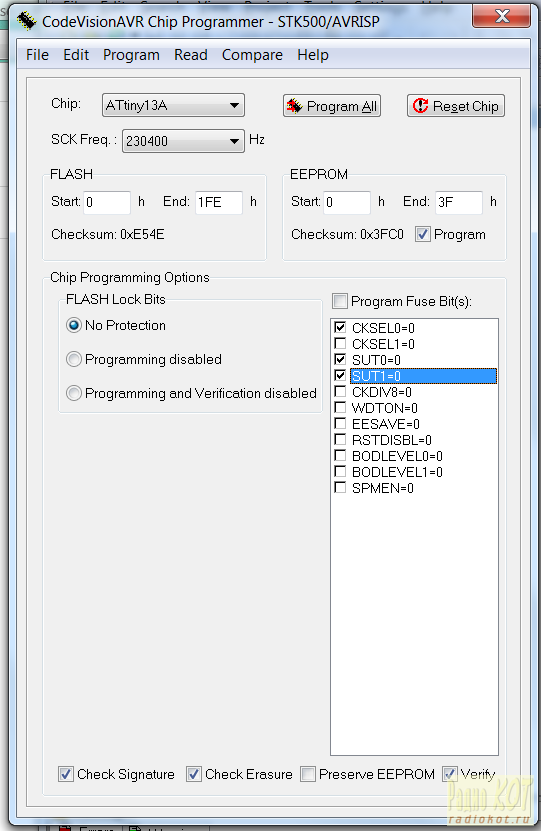
Task: Click the Reset Chip button
Action: (x=456, y=106)
